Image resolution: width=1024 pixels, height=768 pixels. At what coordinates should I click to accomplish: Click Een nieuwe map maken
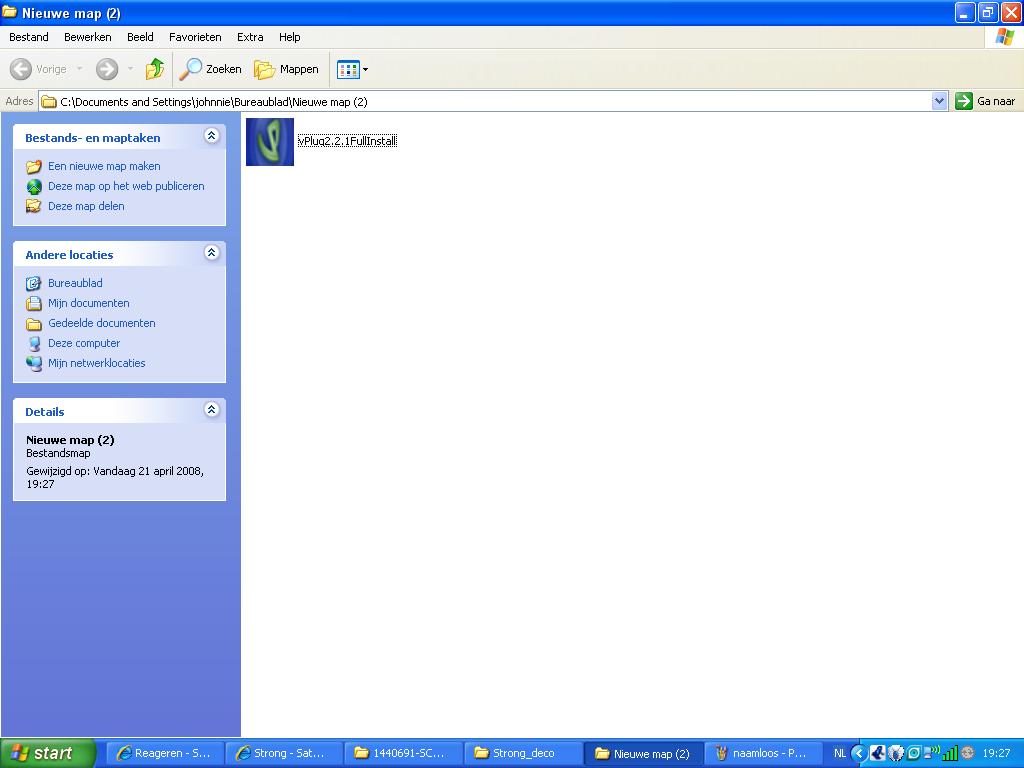pos(104,166)
